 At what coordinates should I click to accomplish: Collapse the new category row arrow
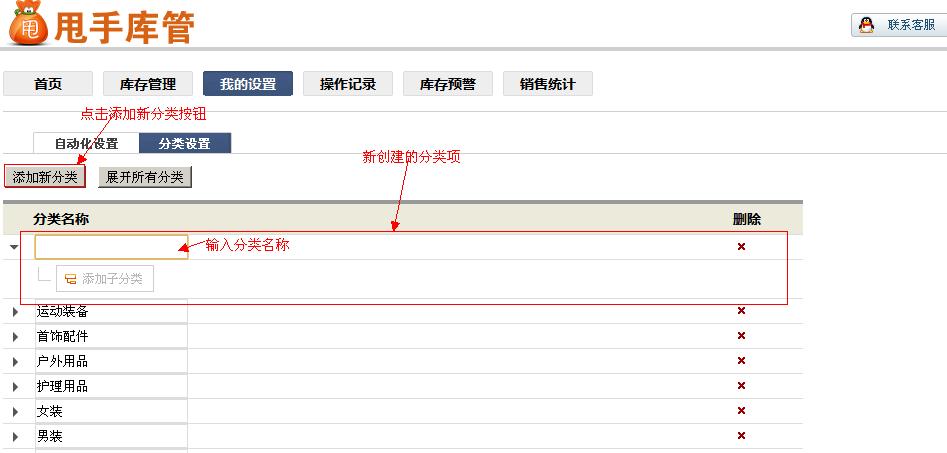click(14, 247)
